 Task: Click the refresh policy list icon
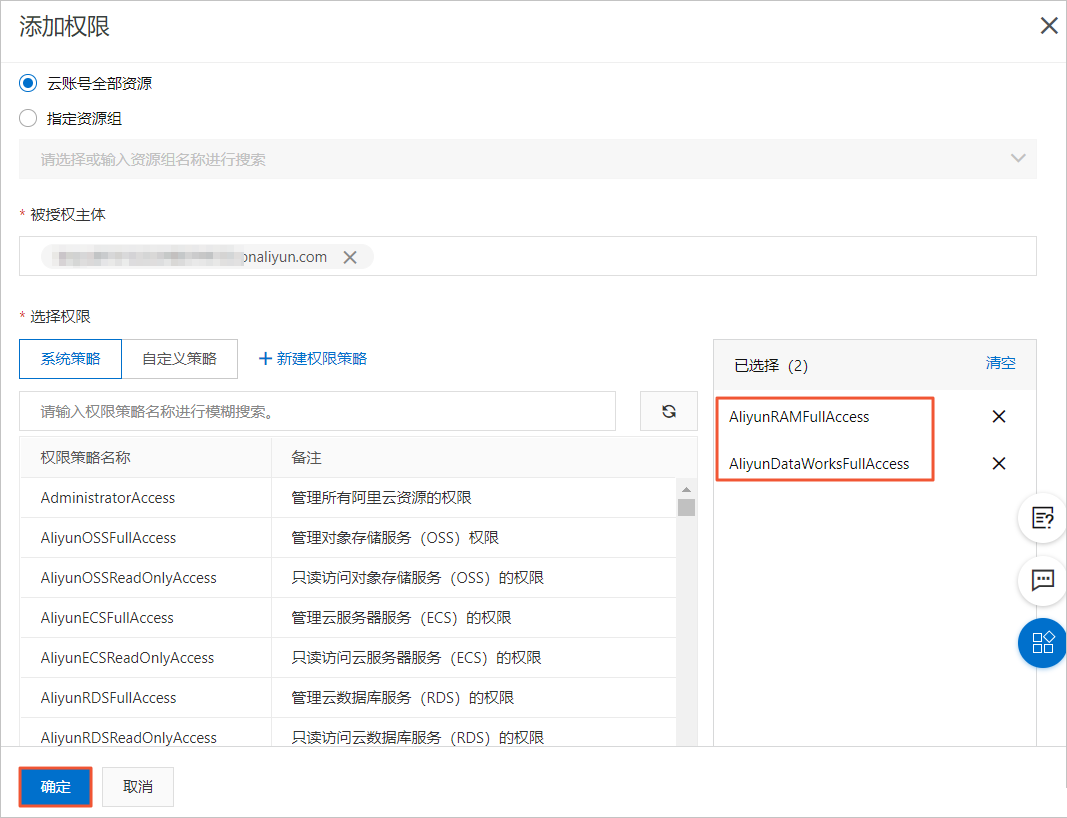669,411
